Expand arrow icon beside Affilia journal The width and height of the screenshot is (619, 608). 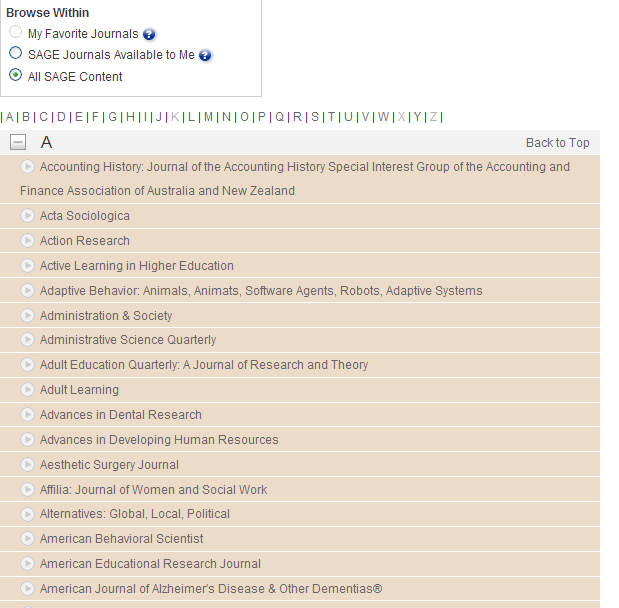[27, 490]
